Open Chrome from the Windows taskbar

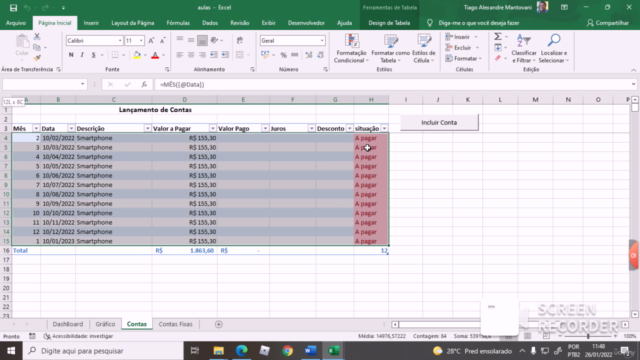pyautogui.click(x=287, y=351)
